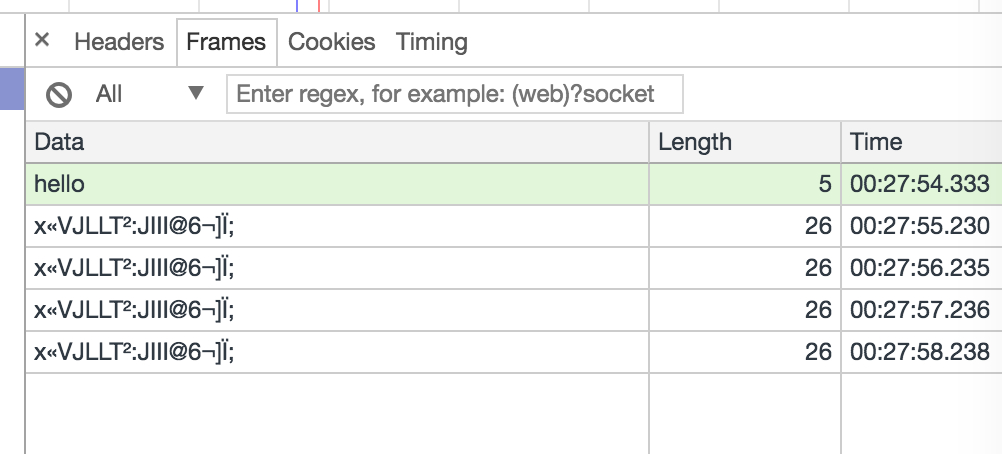Sort by the Data column header

[x=337, y=142]
